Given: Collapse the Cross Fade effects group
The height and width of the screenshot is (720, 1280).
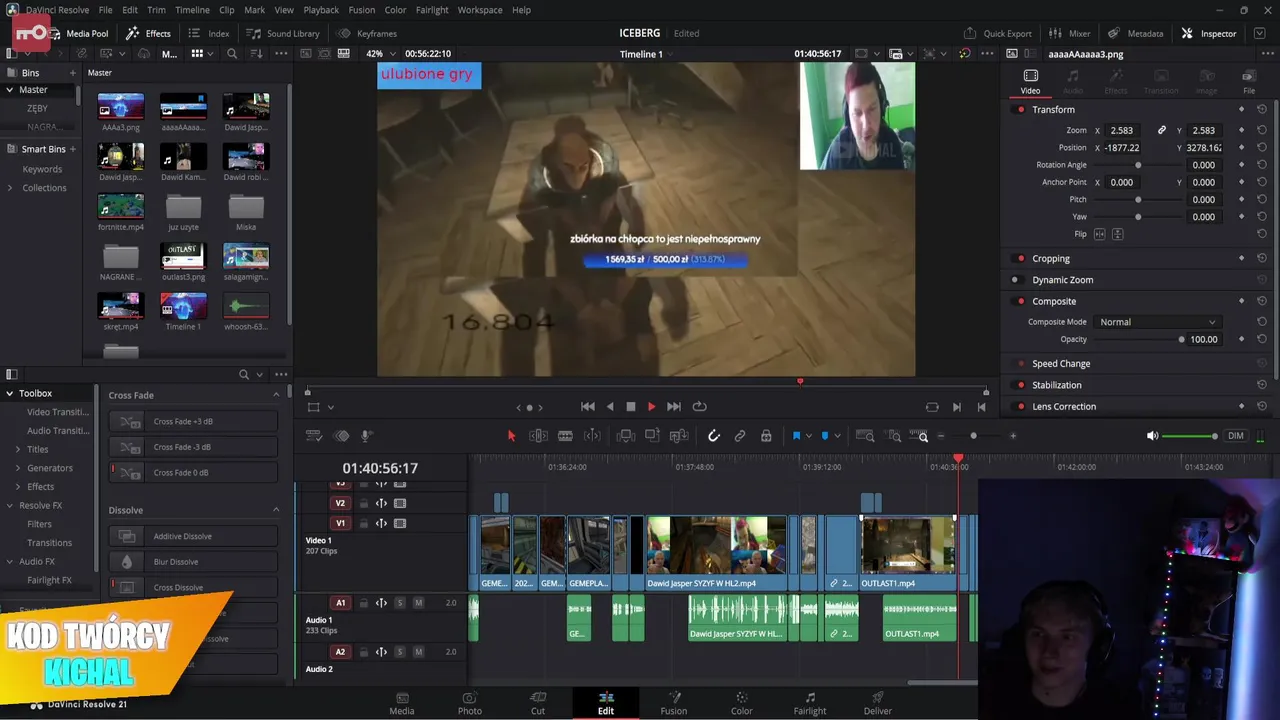Looking at the screenshot, I should [276, 395].
